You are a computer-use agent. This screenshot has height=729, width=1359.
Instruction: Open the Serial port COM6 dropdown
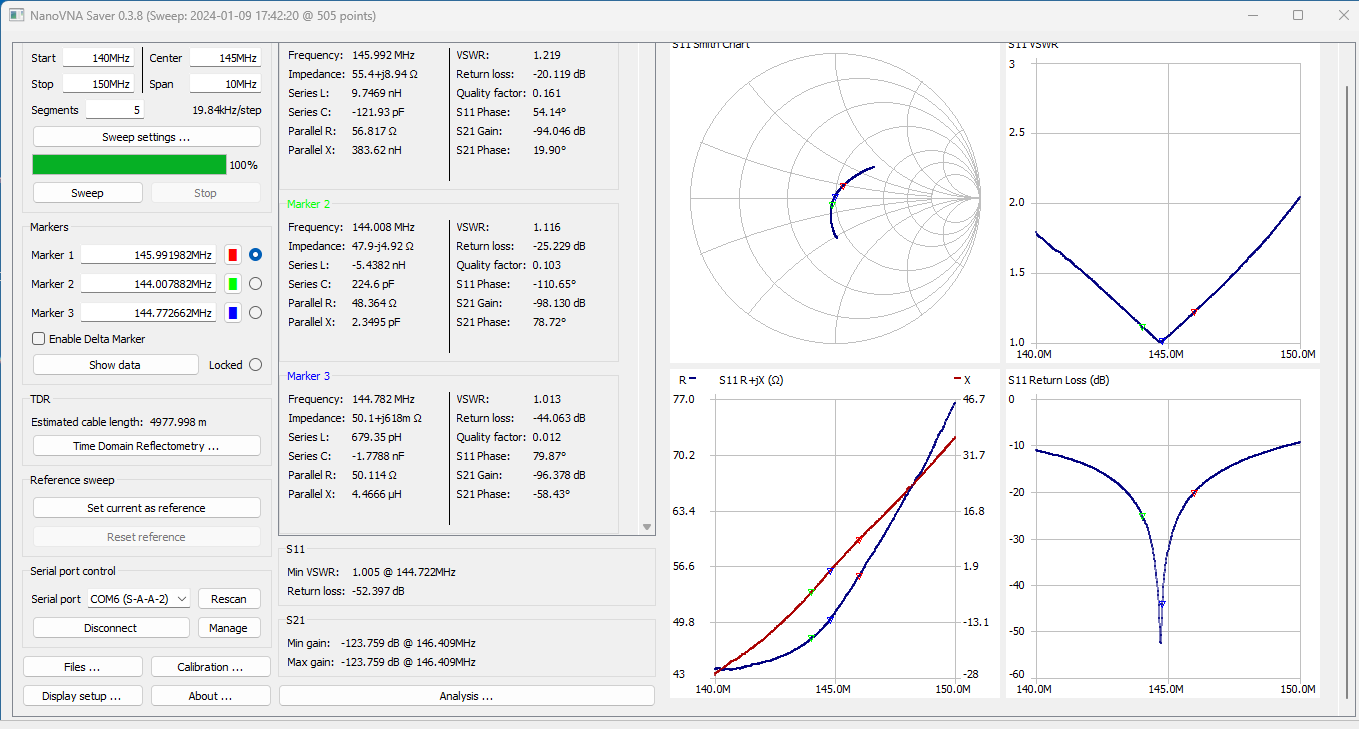[138, 599]
